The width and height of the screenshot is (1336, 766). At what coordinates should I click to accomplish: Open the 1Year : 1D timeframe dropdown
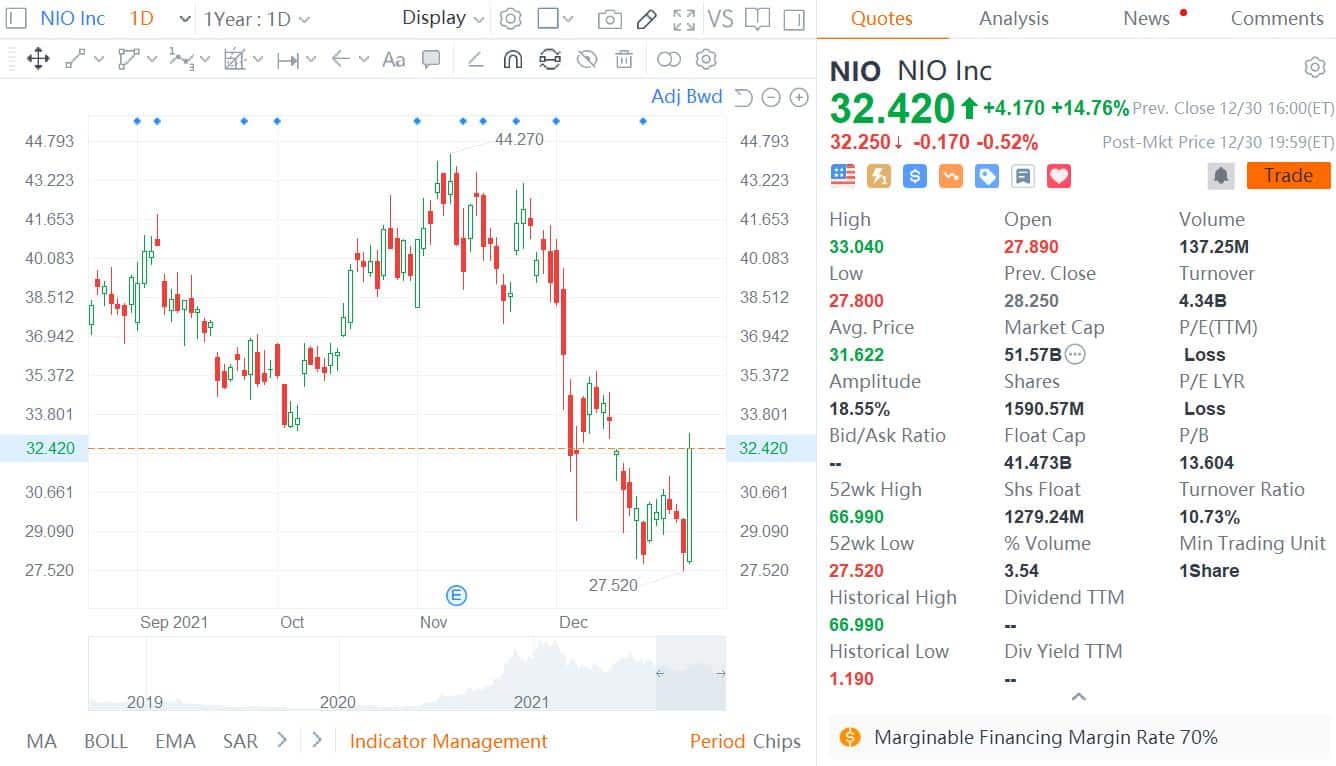[x=246, y=18]
